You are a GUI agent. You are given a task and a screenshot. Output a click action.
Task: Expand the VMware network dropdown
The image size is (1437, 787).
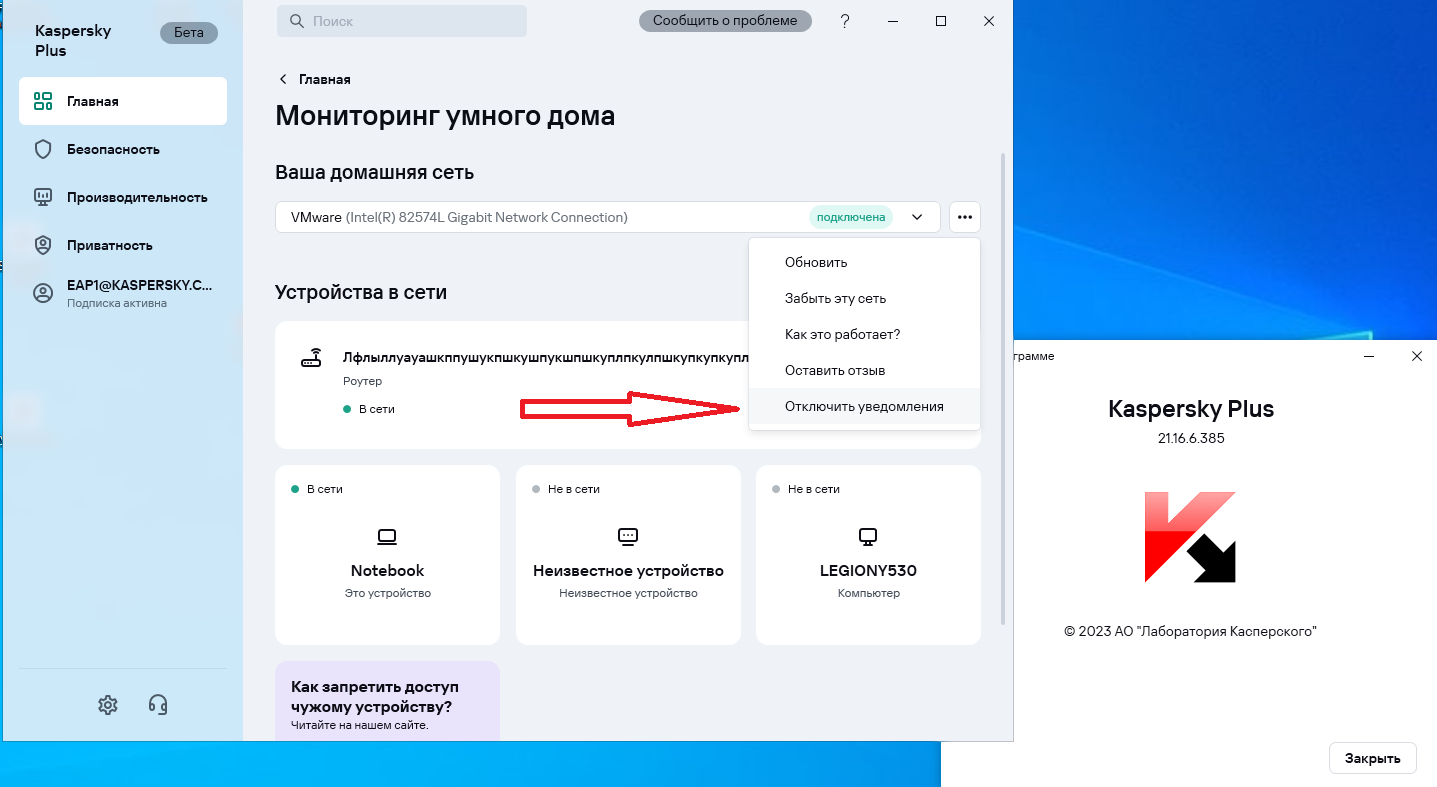point(608,217)
